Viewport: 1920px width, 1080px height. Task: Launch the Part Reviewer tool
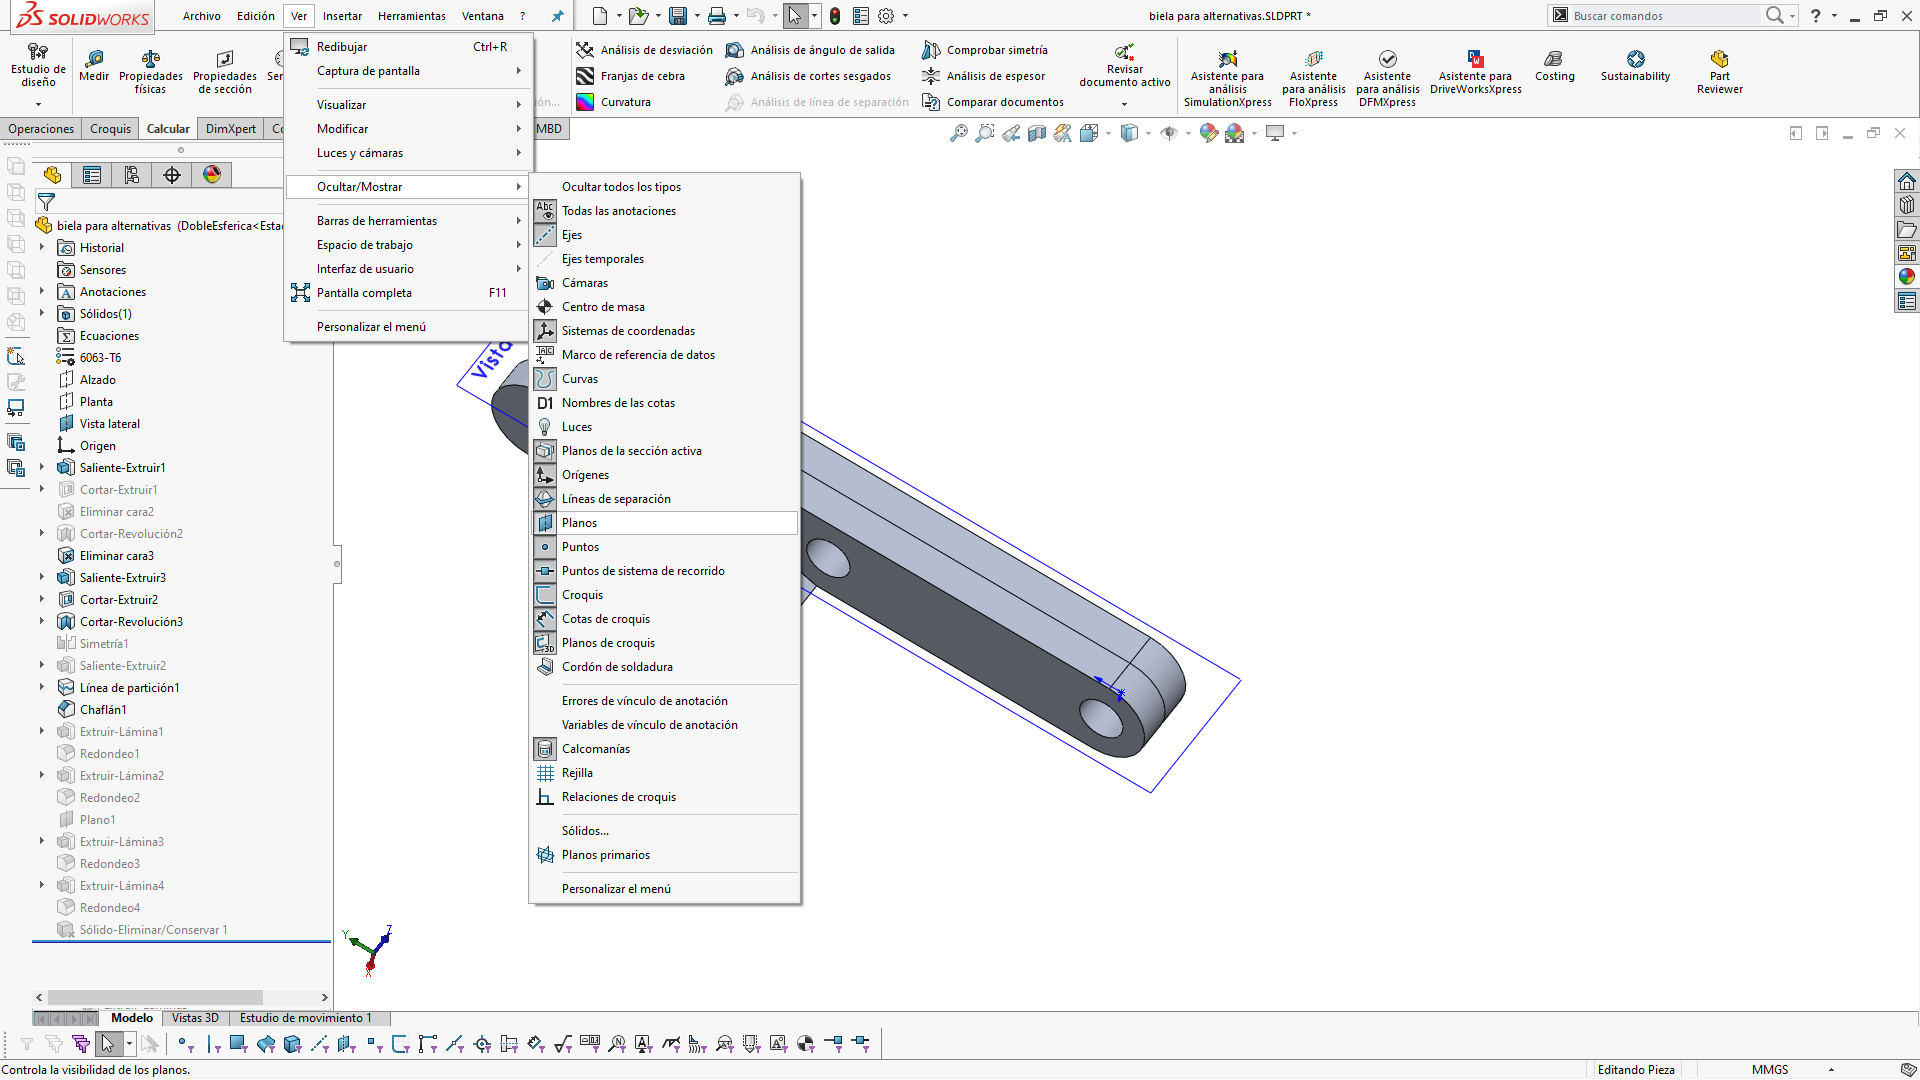pyautogui.click(x=1719, y=60)
